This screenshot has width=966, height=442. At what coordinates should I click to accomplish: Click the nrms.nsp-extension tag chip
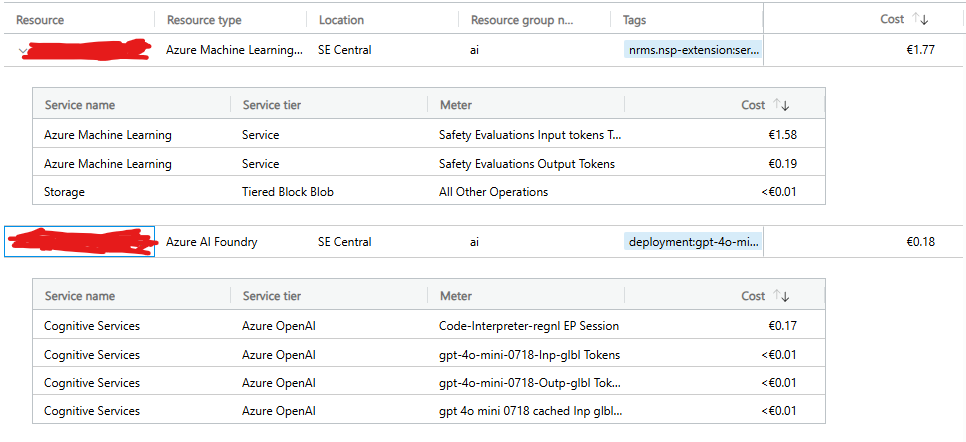tap(692, 49)
